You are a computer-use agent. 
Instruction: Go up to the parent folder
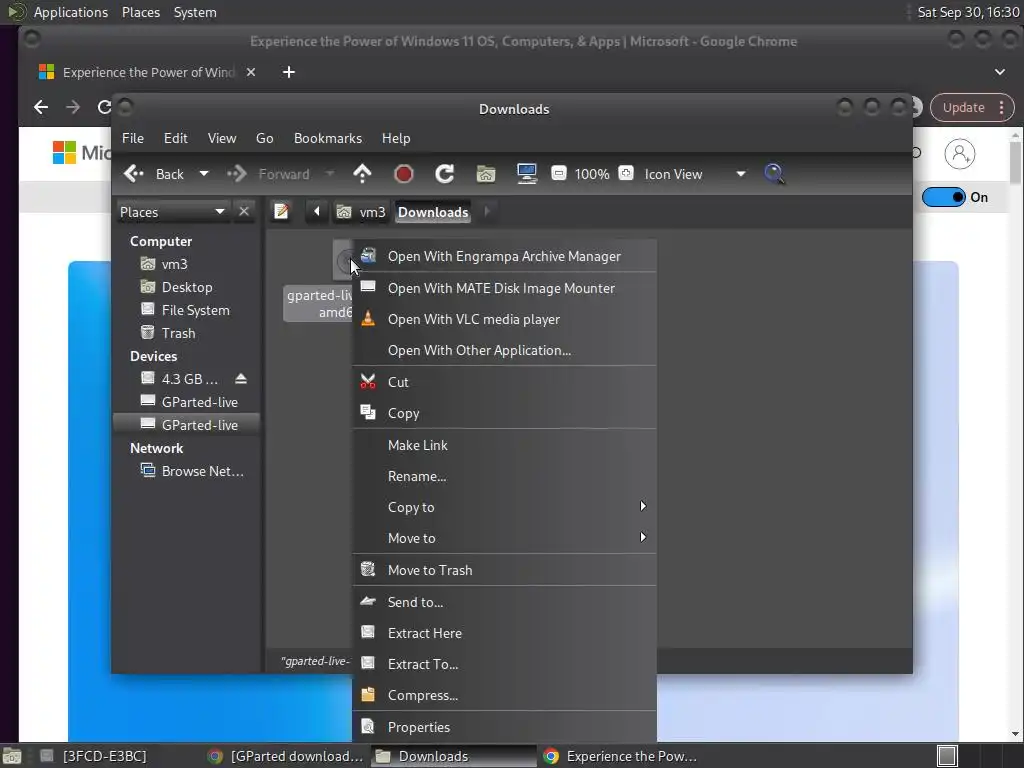[362, 174]
